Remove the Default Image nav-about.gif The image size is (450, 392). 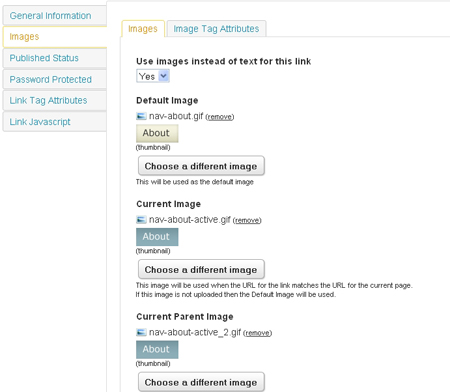[220, 117]
